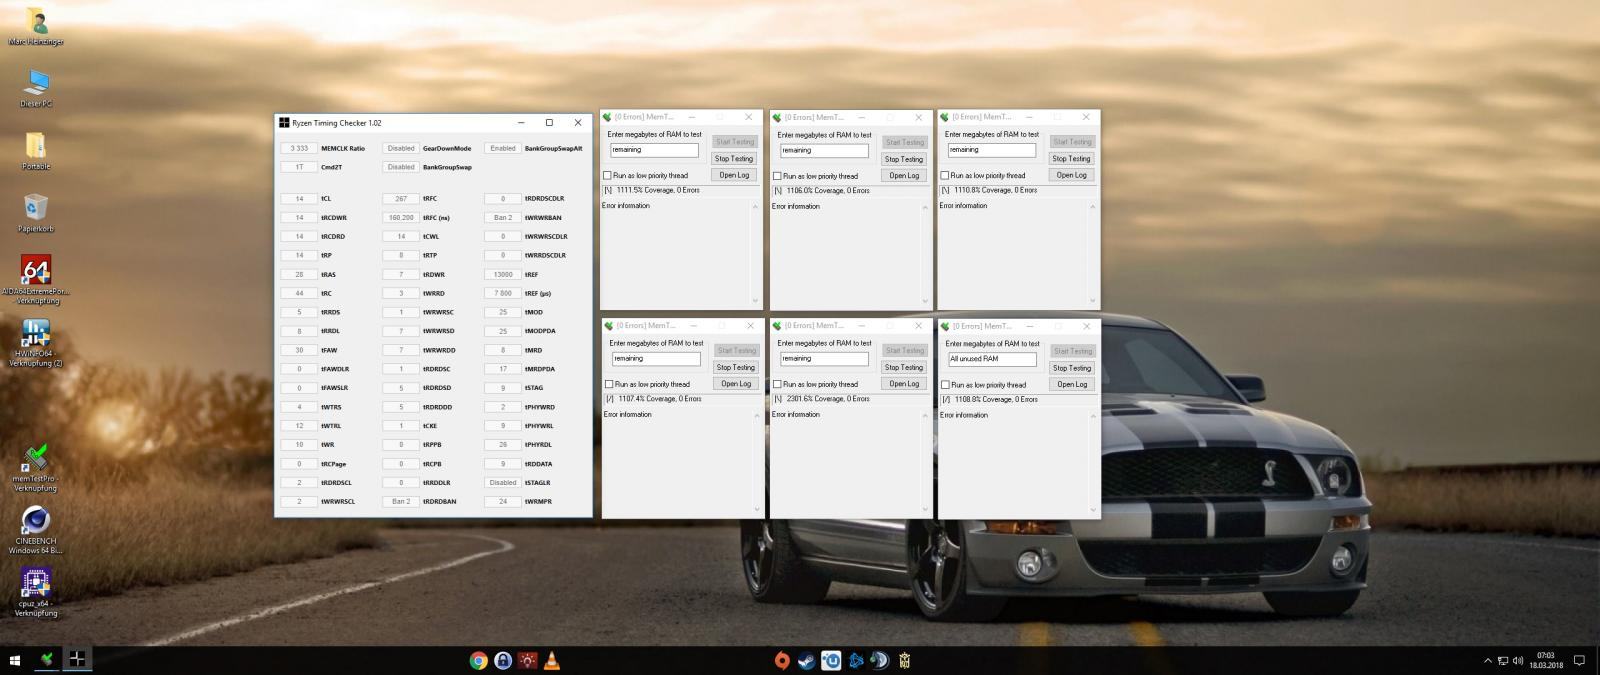
Task: Launch the HWiNFO64 desktop shortcut
Action: [x=36, y=341]
